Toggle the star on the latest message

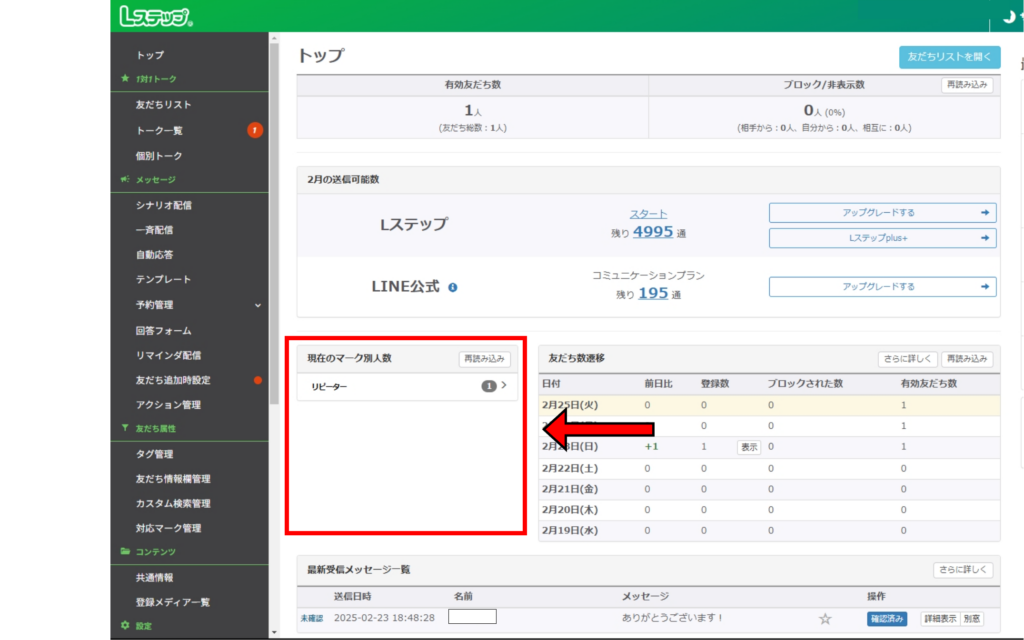(825, 619)
